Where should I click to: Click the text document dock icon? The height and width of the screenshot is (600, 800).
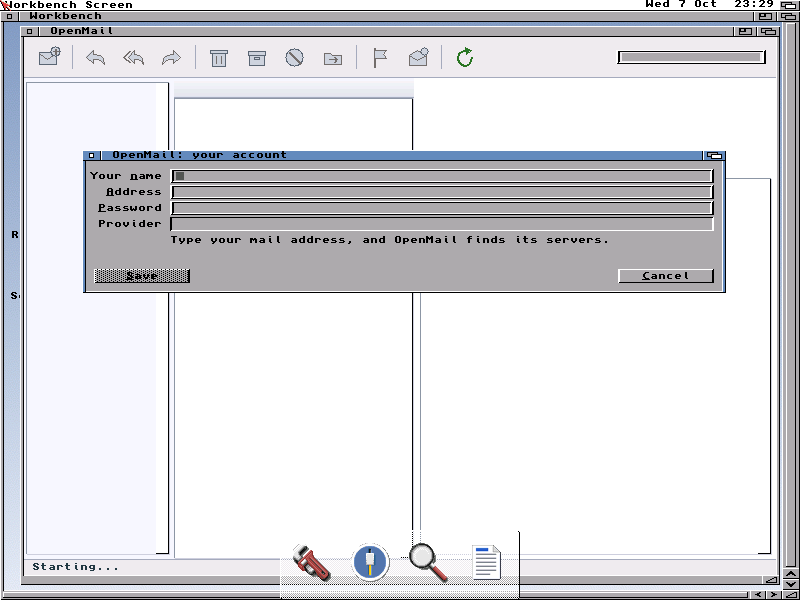[486, 562]
